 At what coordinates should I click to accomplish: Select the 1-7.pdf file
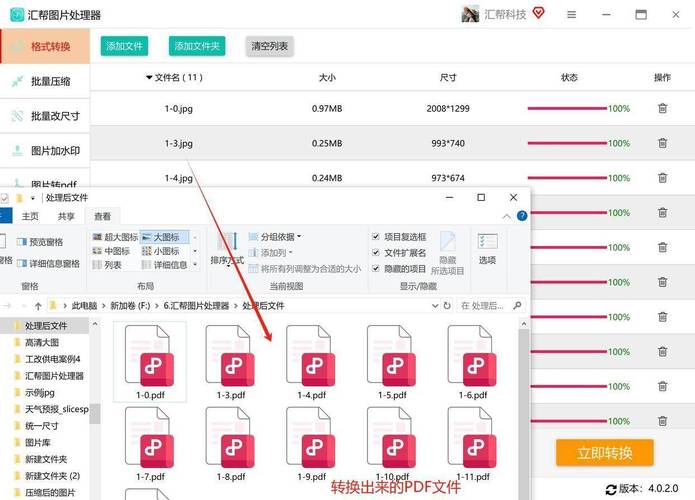coord(150,444)
